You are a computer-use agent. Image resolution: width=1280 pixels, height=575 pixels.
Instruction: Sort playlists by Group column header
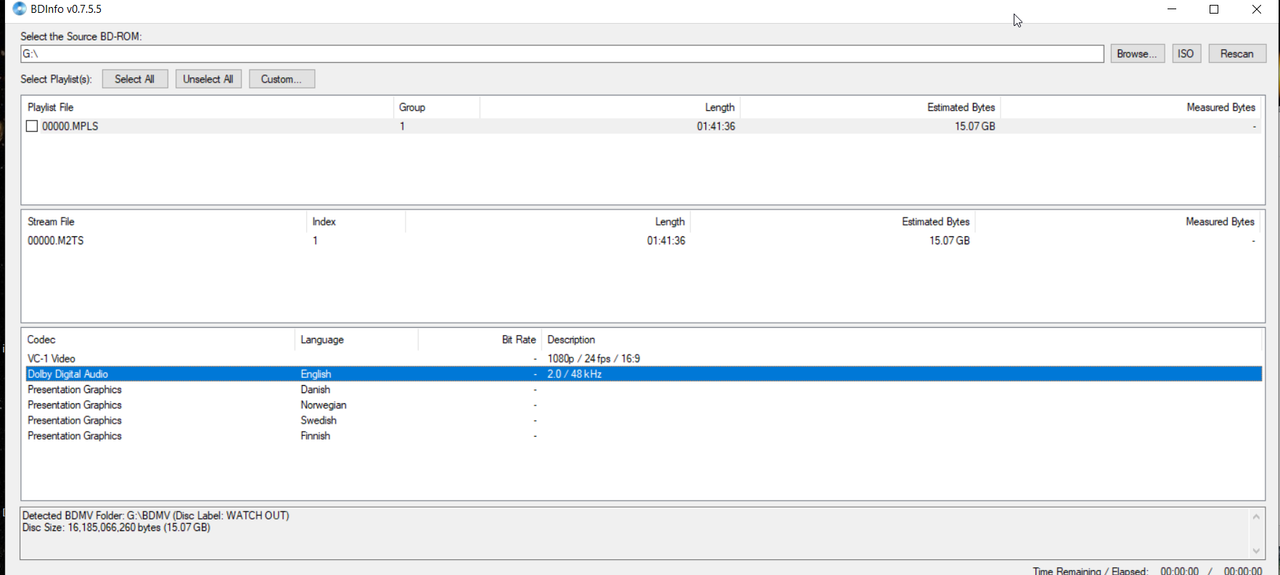point(437,107)
